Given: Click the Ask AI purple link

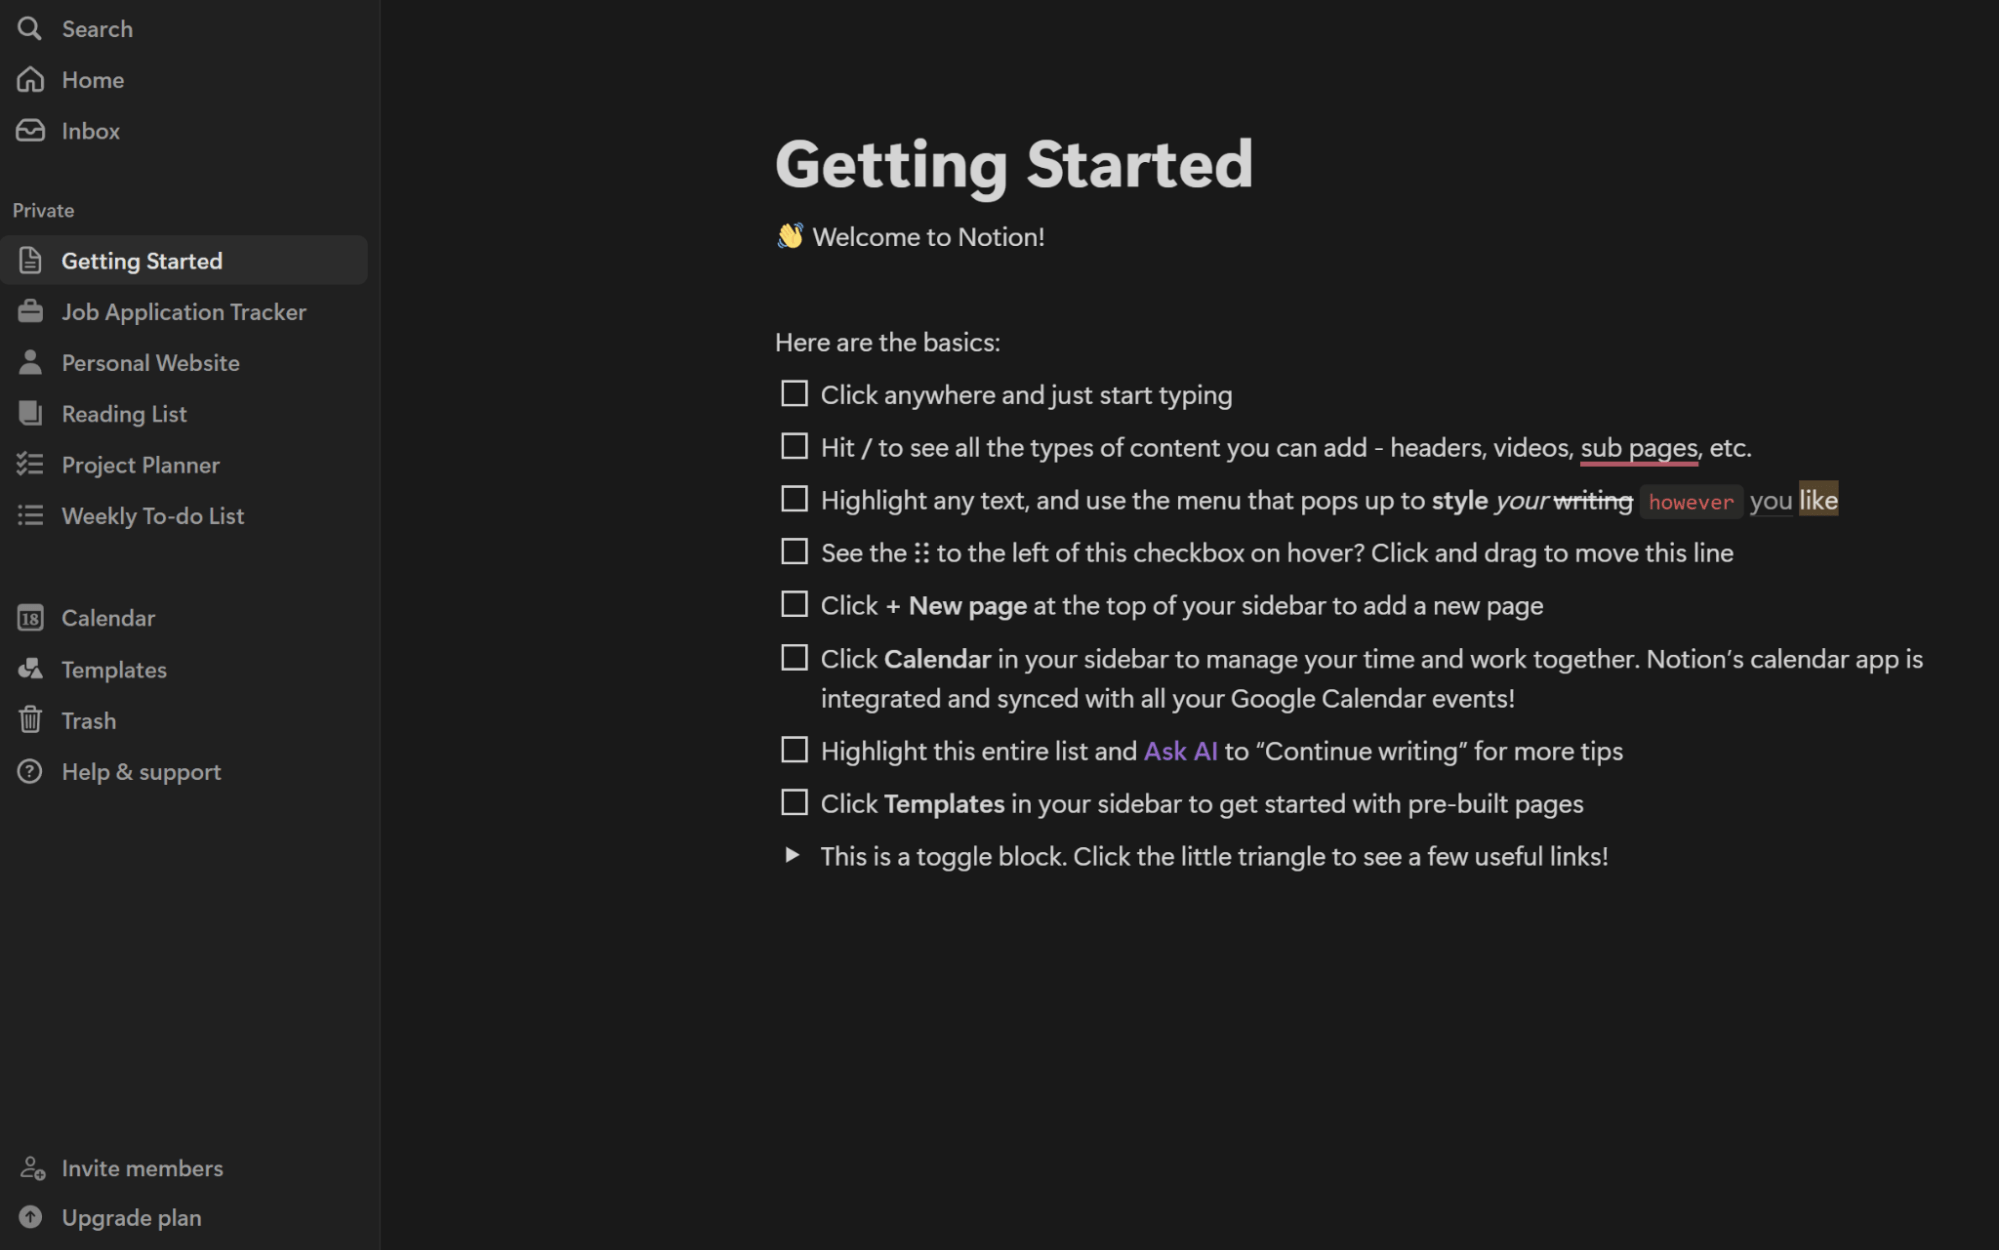Looking at the screenshot, I should (1180, 750).
